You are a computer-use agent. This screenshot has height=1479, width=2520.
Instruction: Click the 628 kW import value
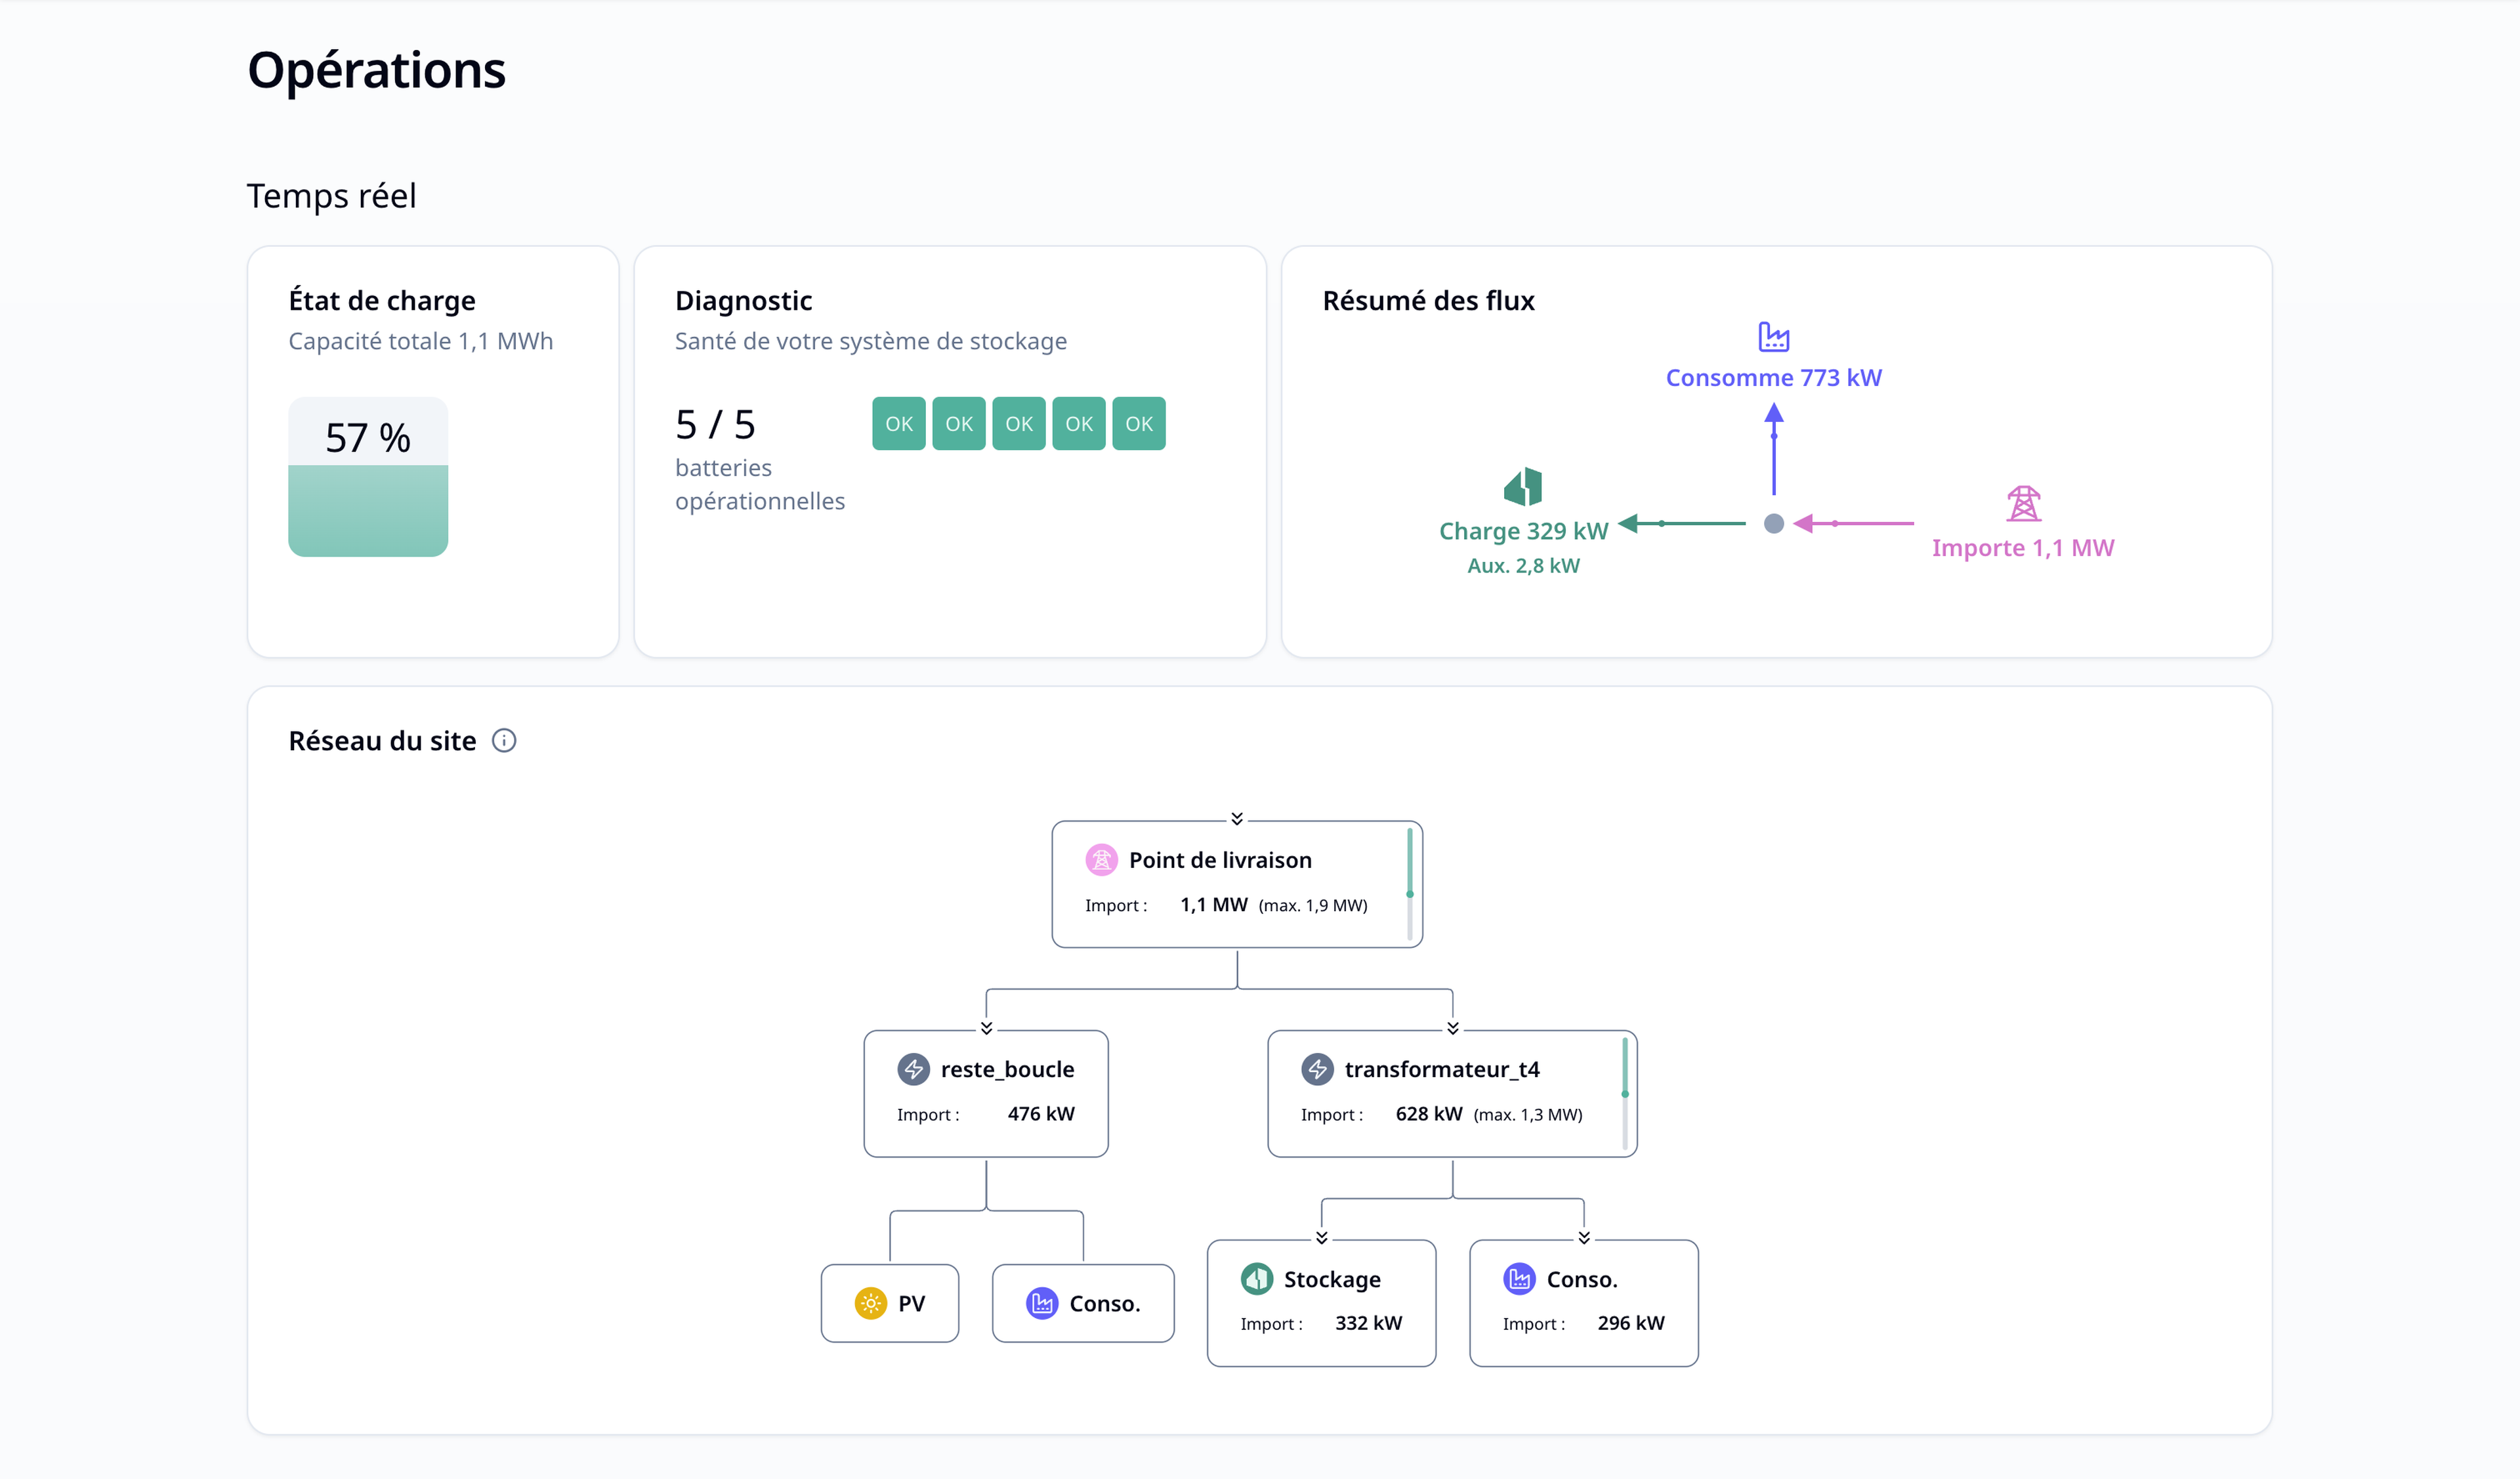1429,1114
